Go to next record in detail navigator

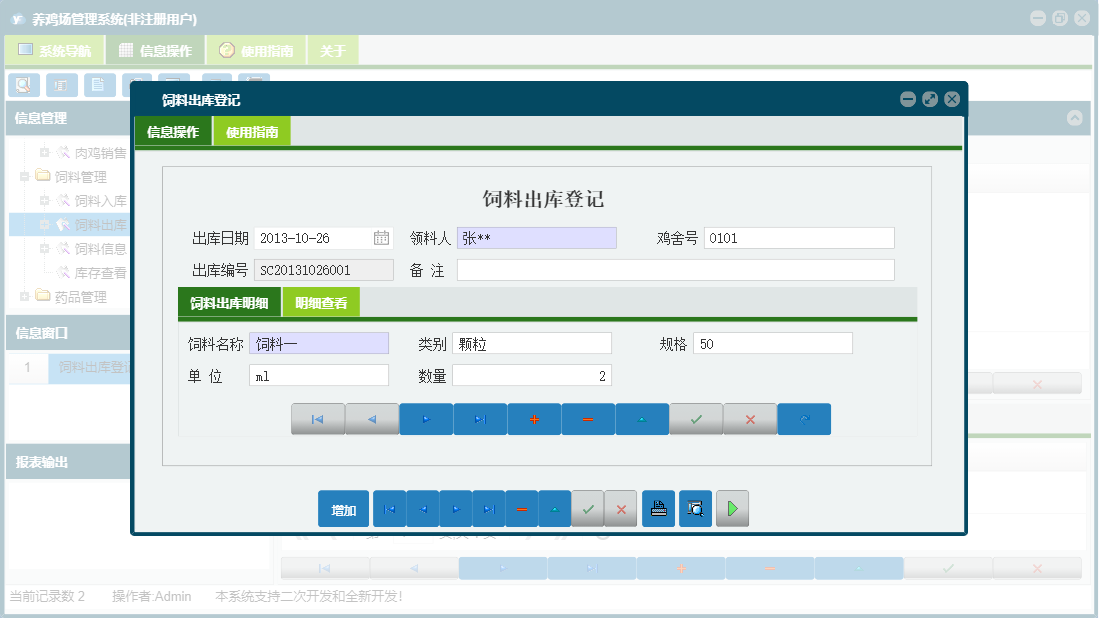point(426,419)
